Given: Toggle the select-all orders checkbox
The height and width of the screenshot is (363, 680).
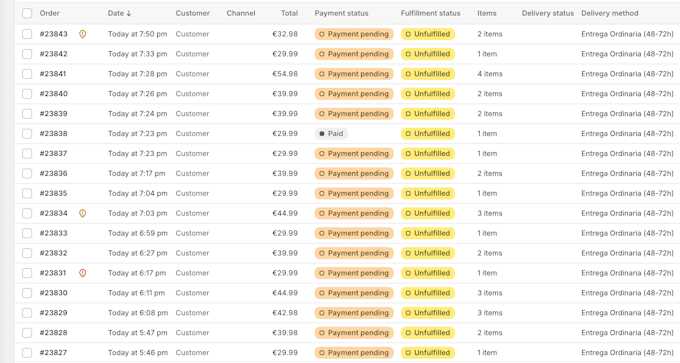Looking at the screenshot, I should click(27, 13).
